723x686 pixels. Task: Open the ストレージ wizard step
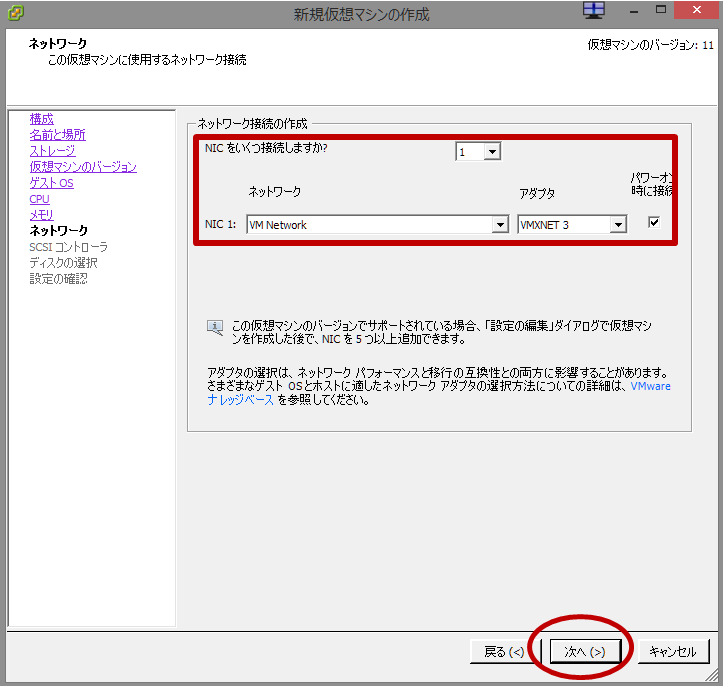[52, 151]
